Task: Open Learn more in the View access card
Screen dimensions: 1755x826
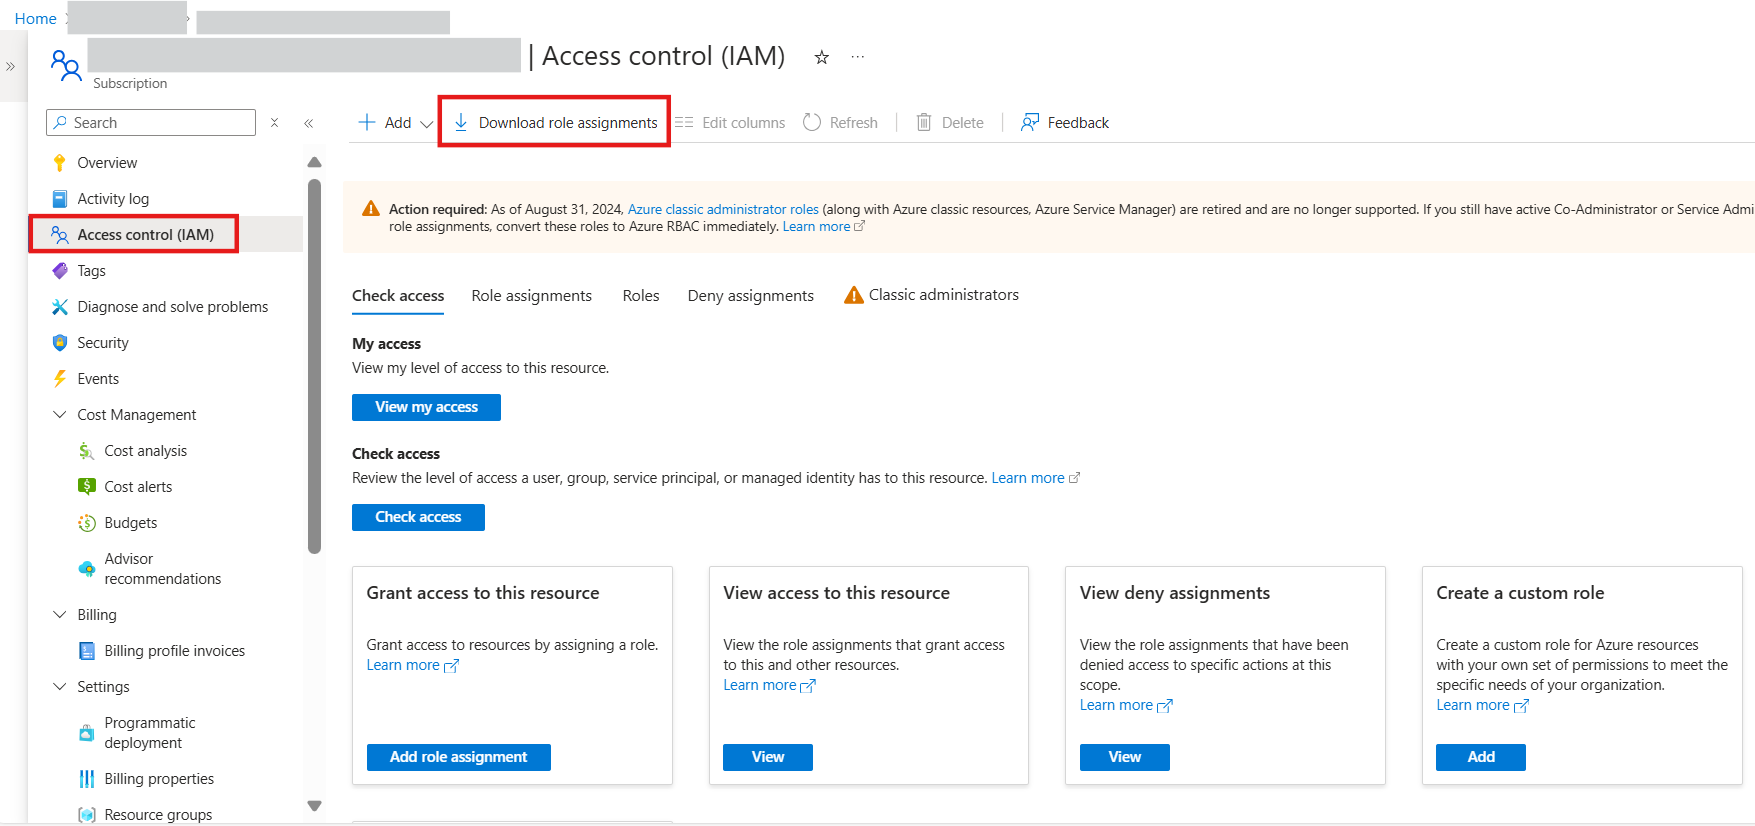Action: (x=769, y=686)
